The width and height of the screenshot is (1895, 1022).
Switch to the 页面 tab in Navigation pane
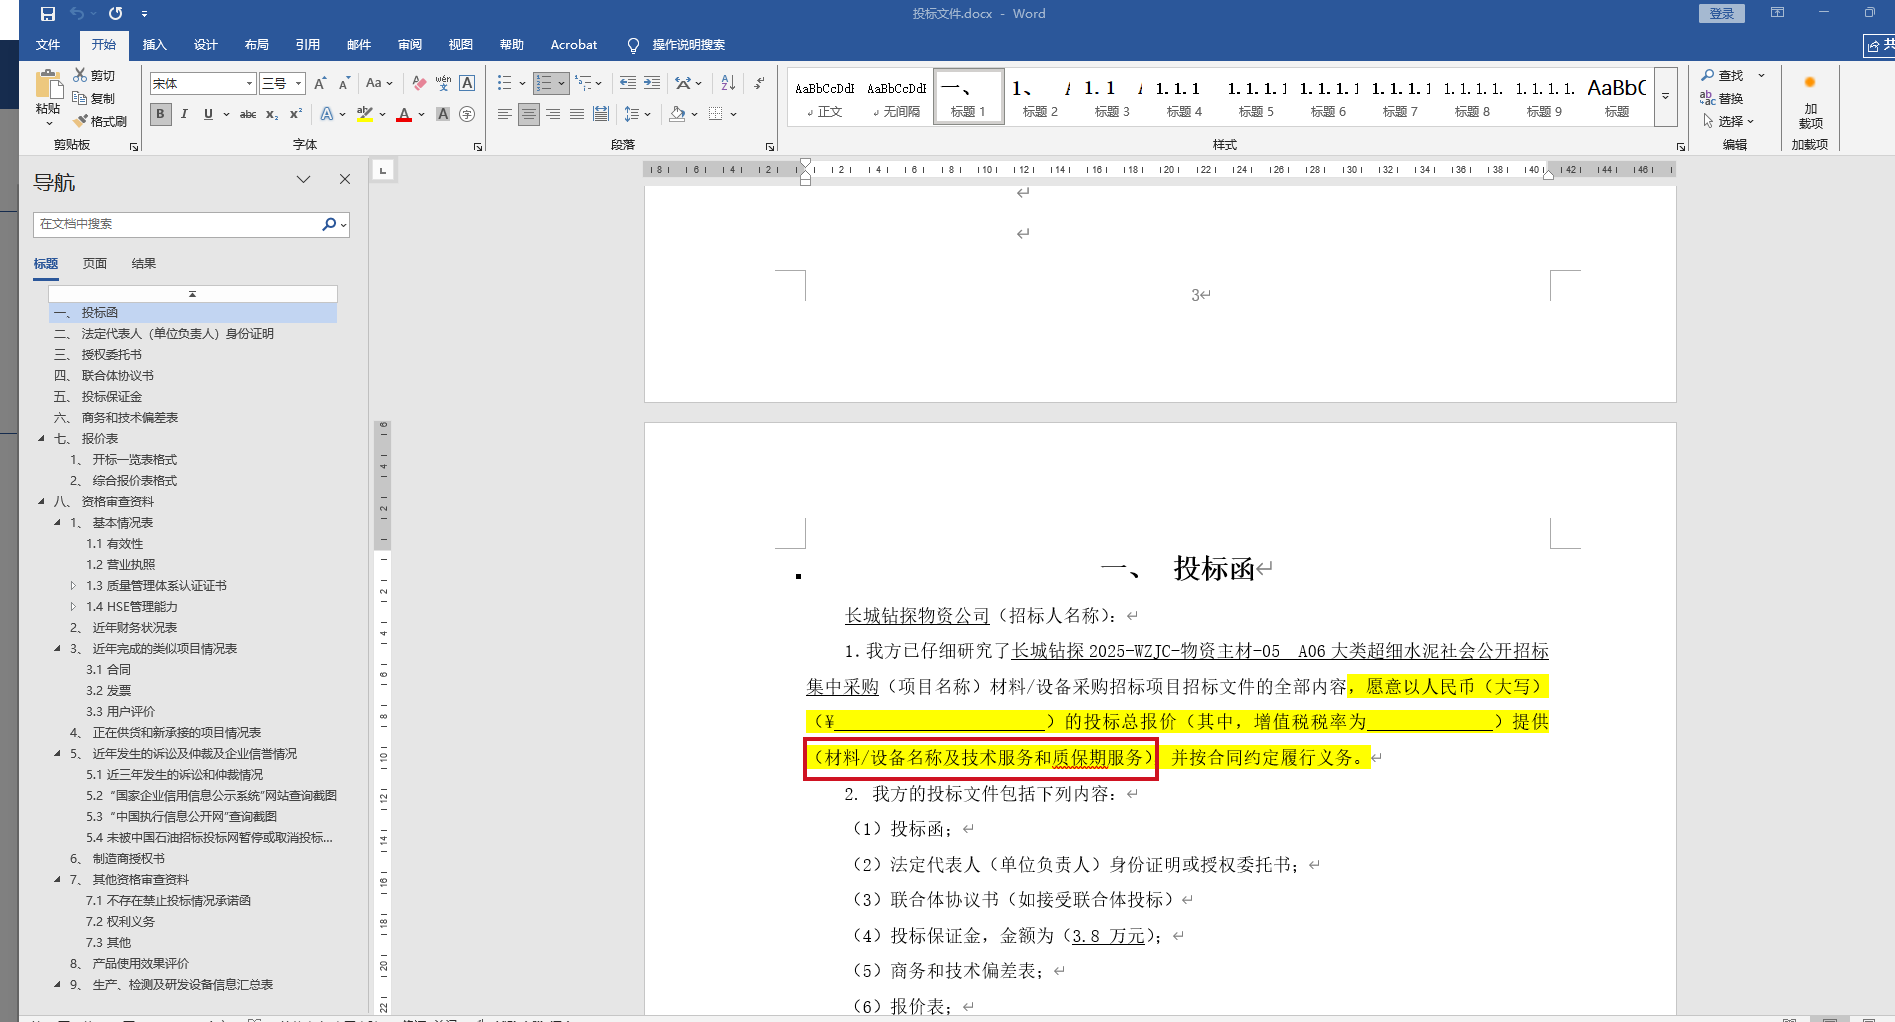(x=95, y=264)
